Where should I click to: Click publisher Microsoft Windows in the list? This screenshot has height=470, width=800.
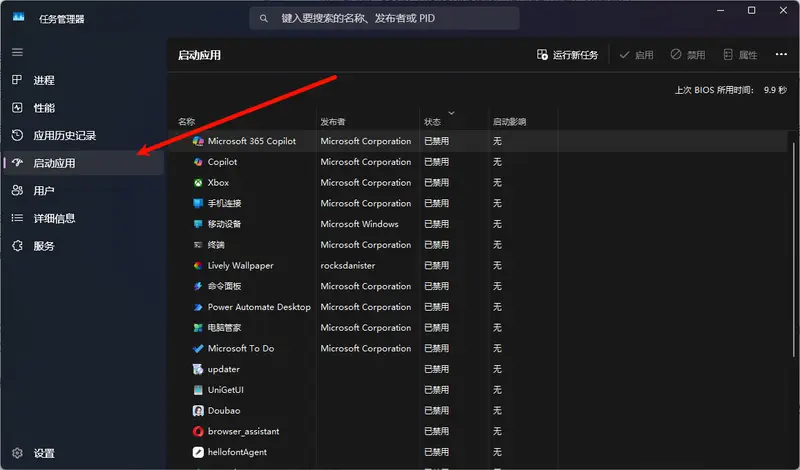pyautogui.click(x=359, y=224)
